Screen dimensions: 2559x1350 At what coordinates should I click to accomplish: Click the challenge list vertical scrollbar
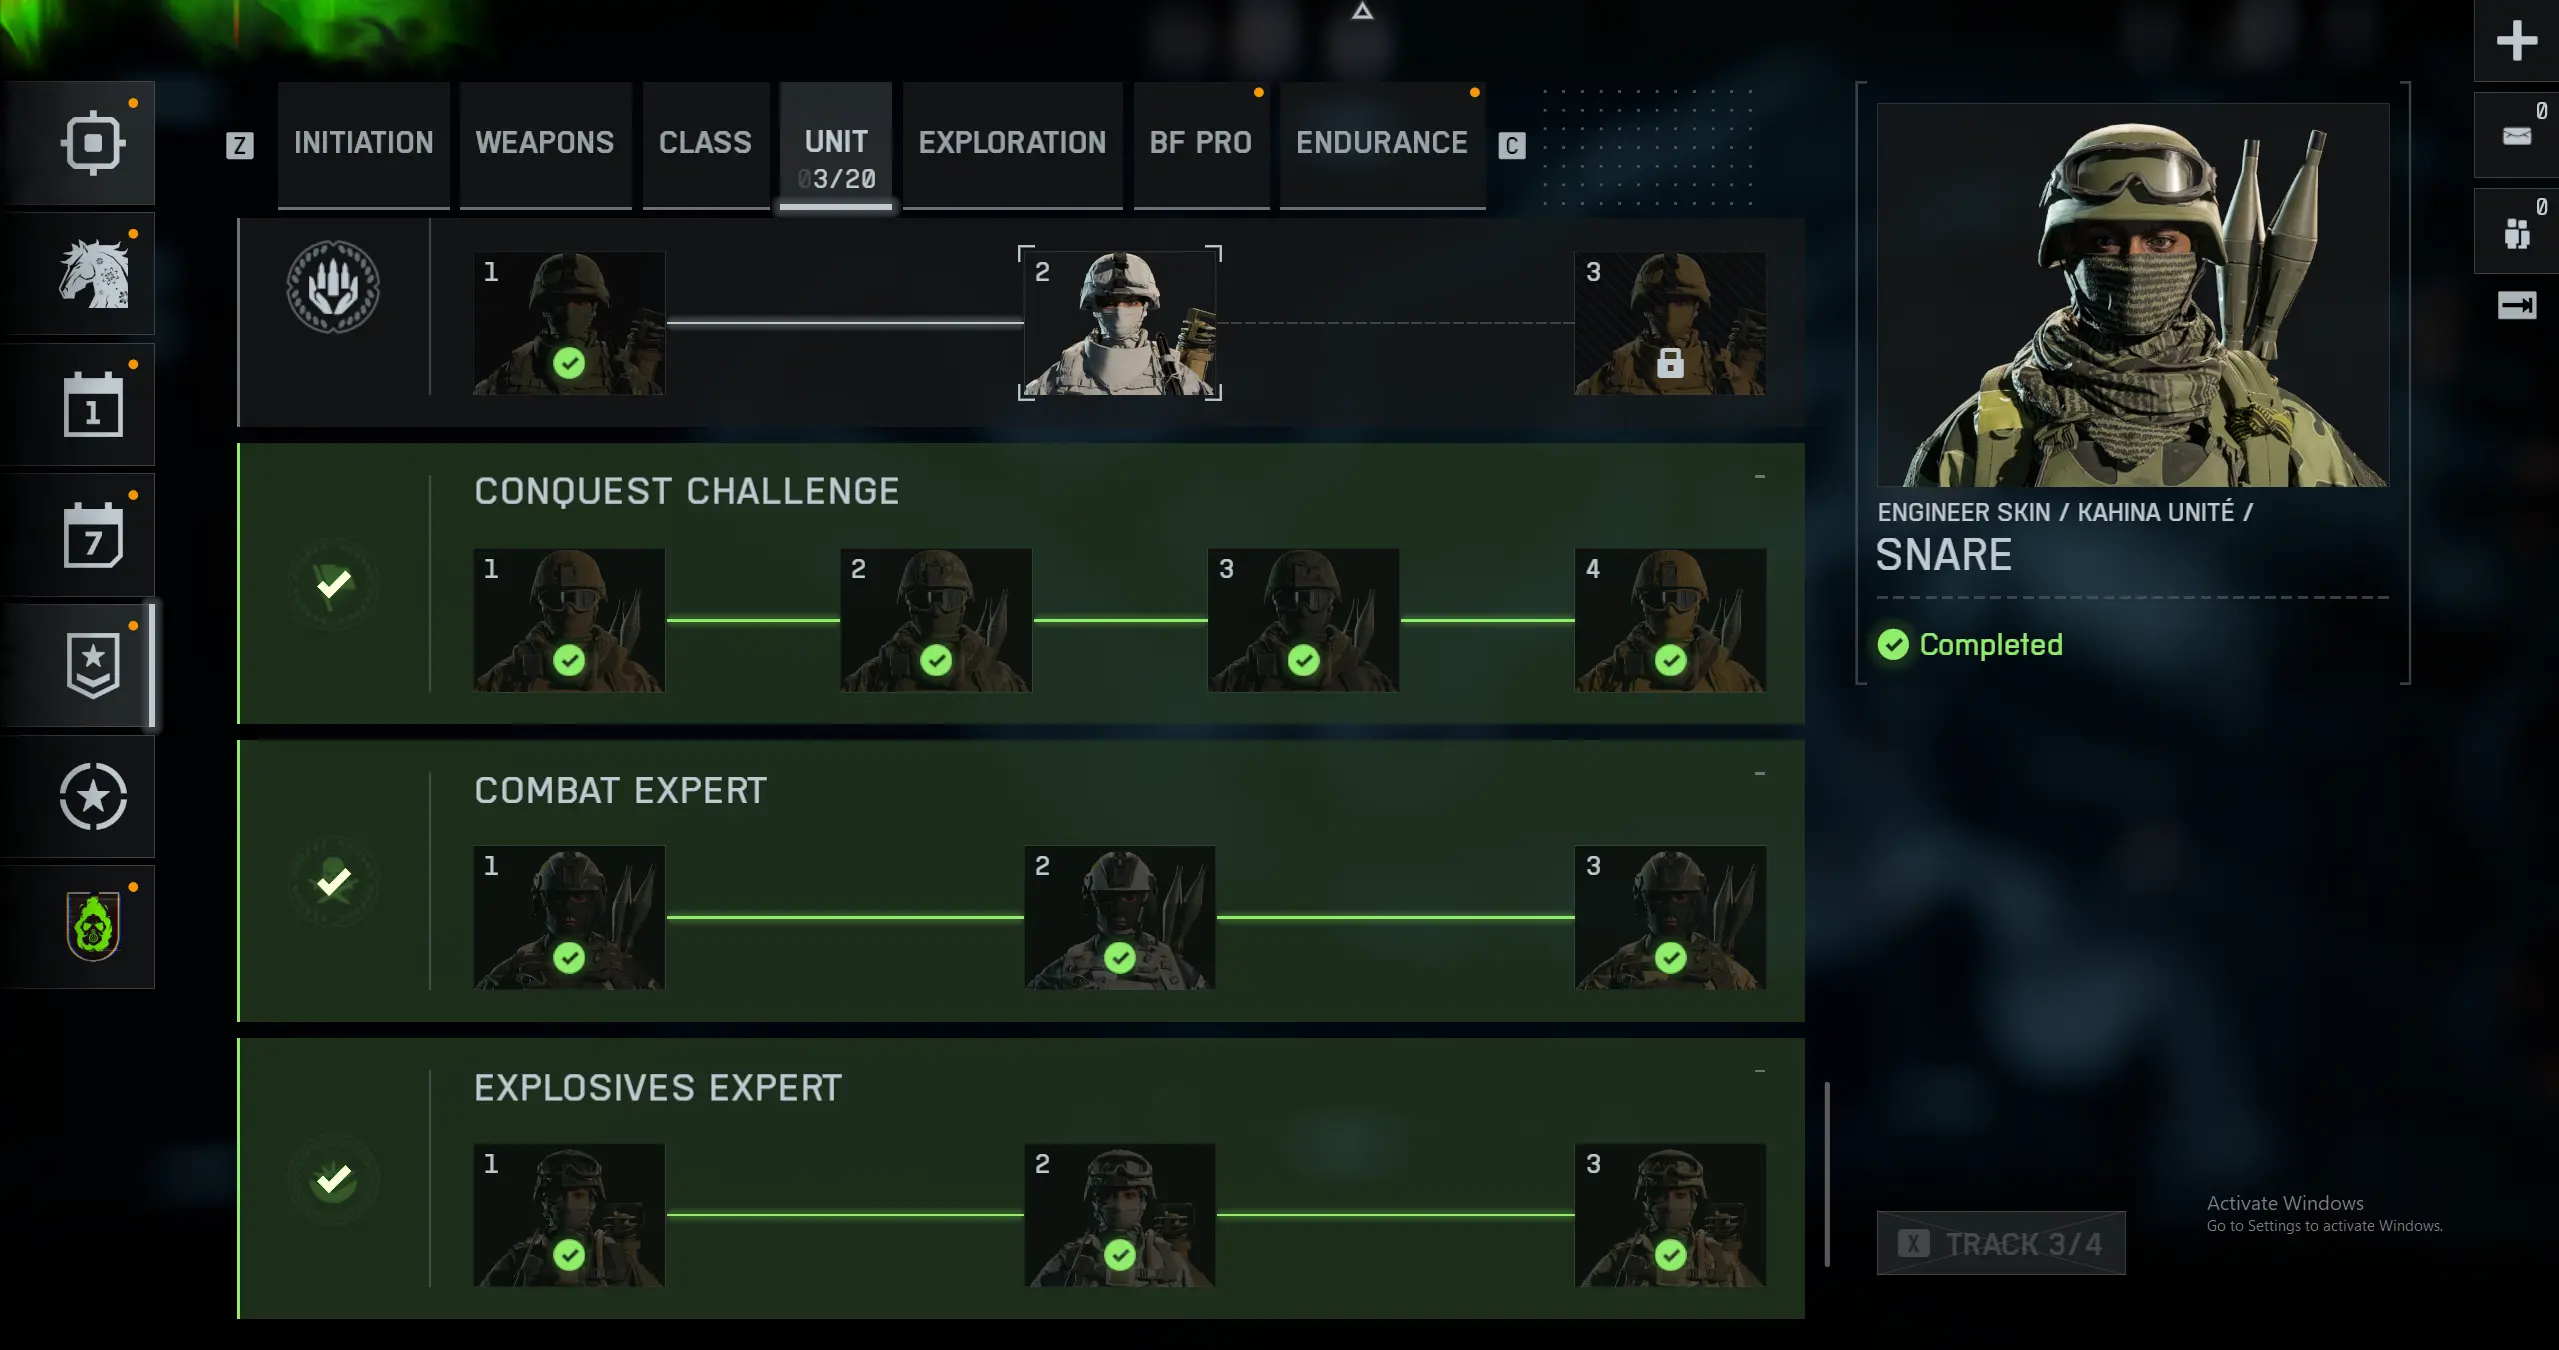[1827, 1174]
